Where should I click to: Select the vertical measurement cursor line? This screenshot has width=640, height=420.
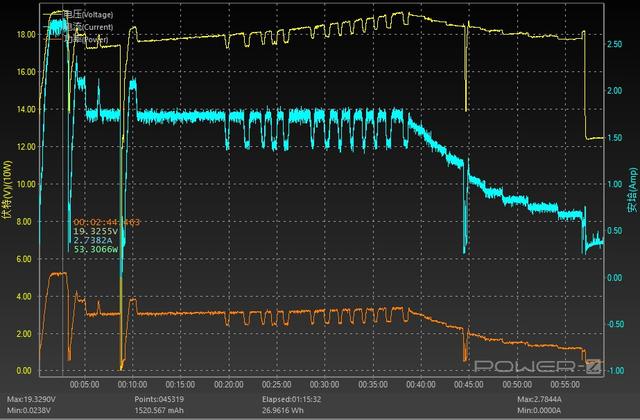pos(62,190)
